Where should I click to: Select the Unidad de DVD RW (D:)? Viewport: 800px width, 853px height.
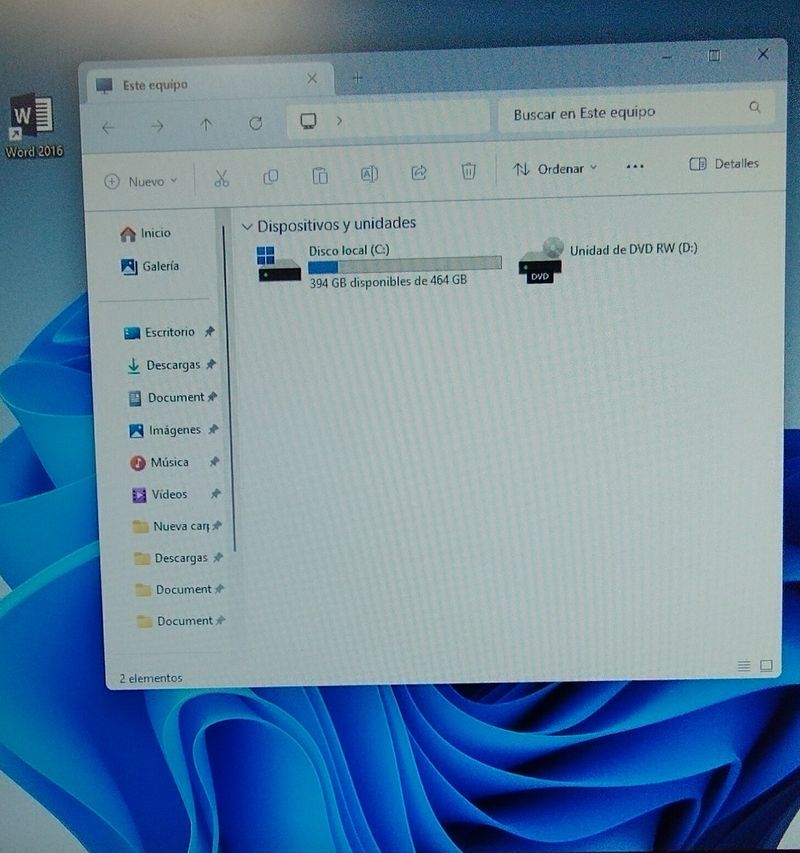point(607,262)
